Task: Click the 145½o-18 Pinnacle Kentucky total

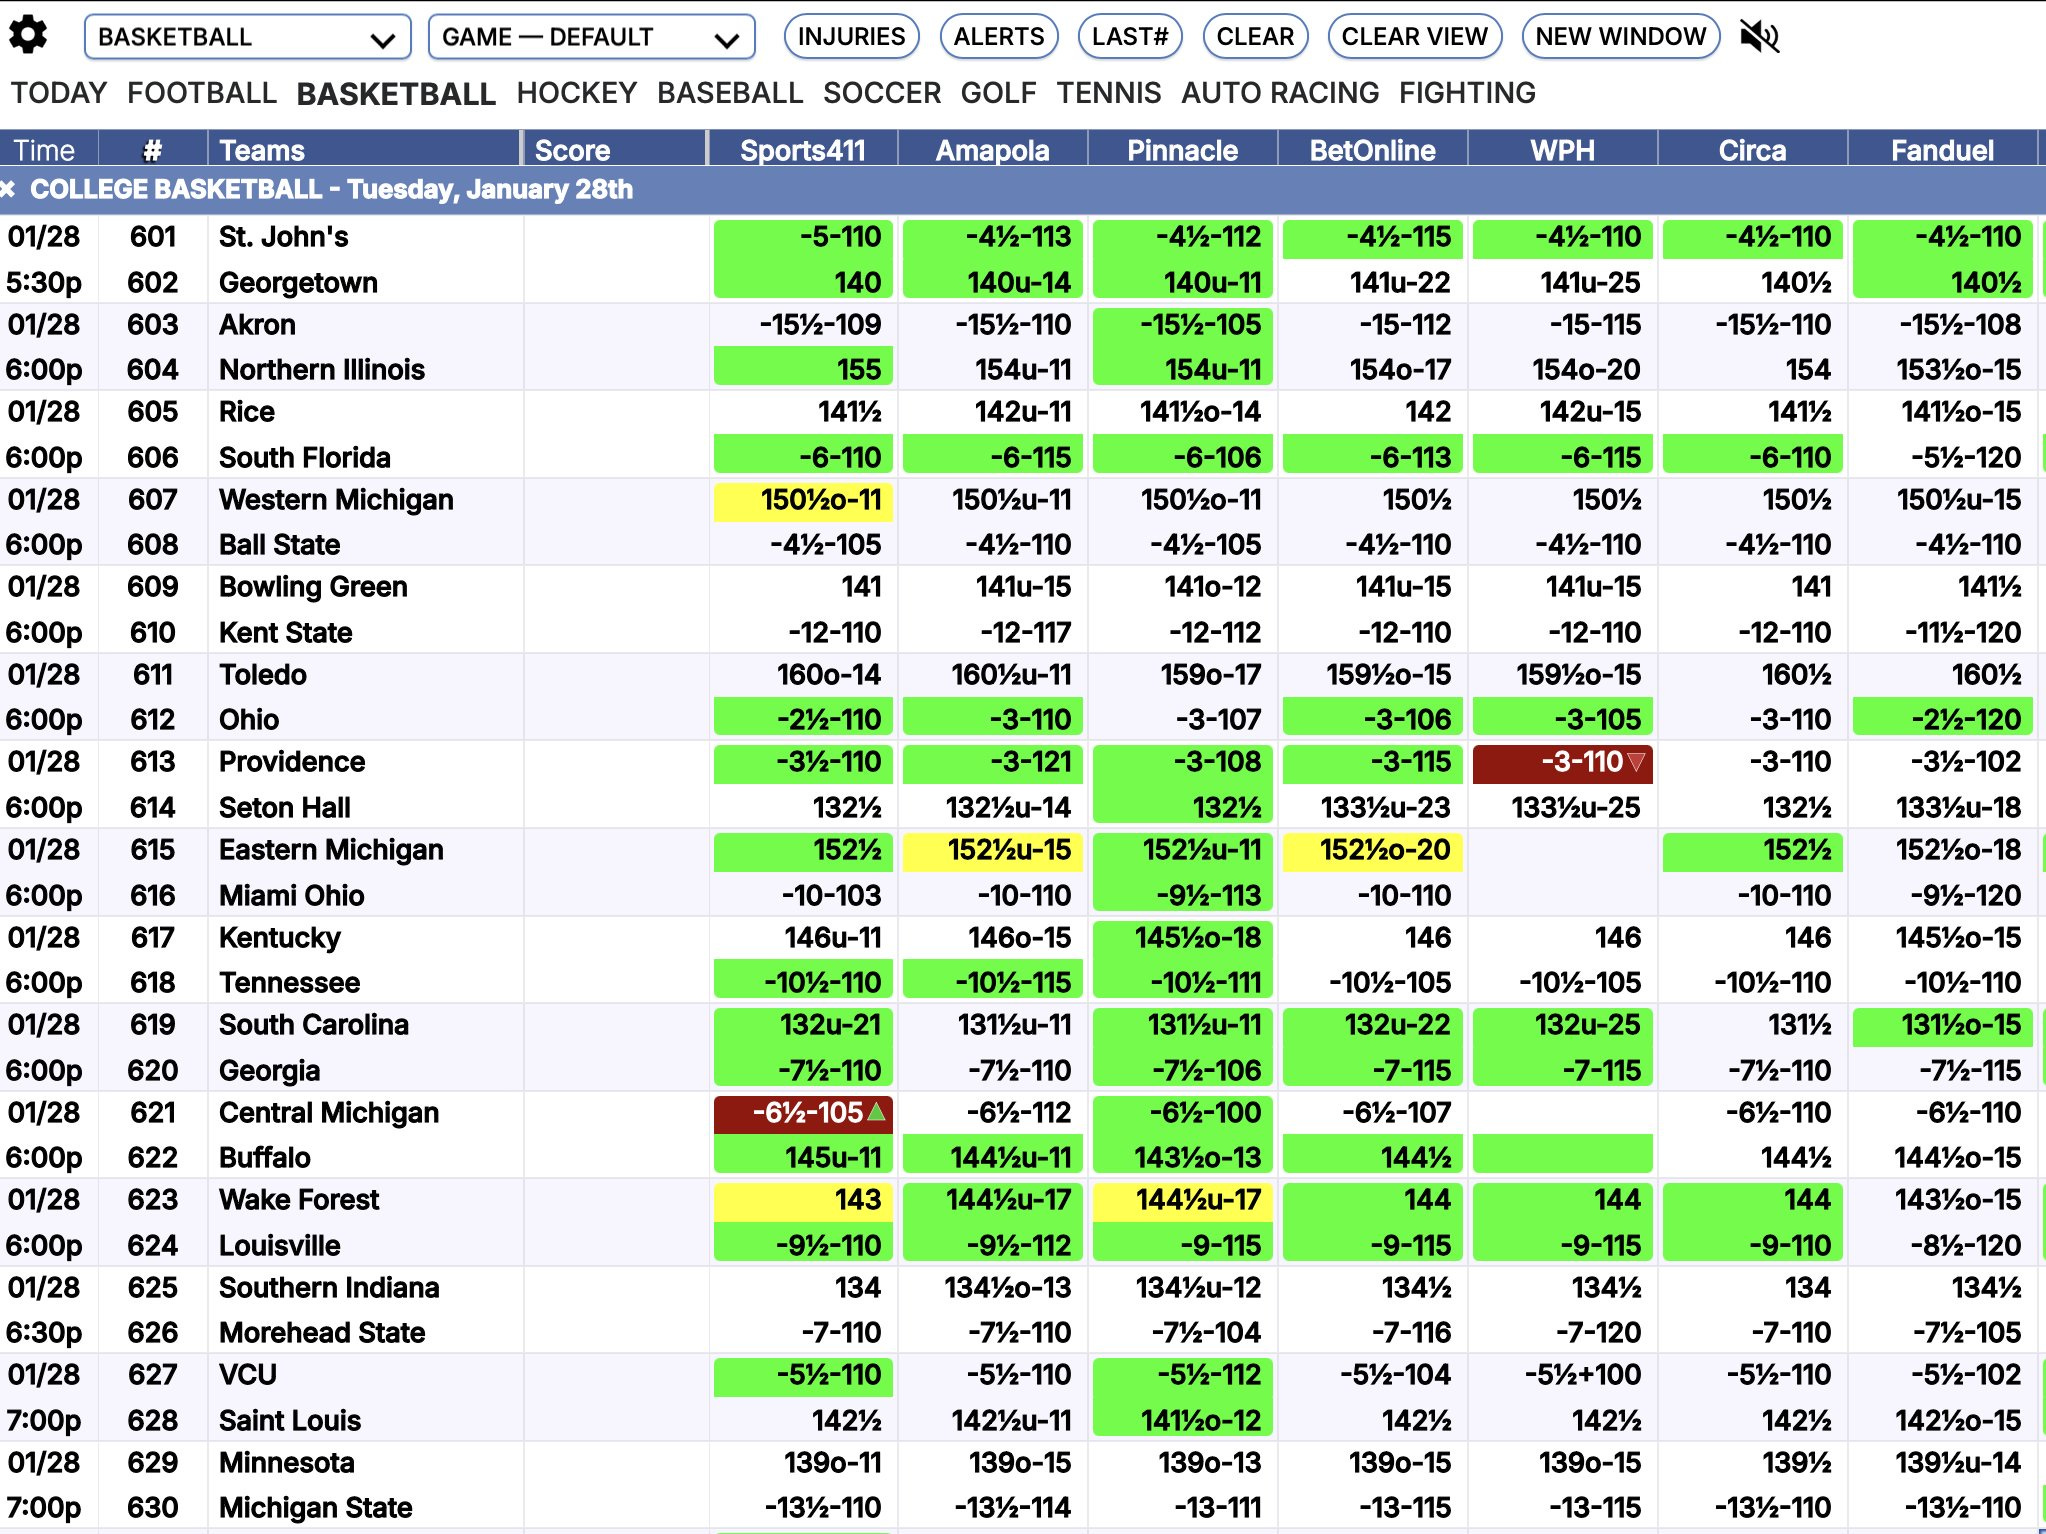Action: tap(1183, 938)
